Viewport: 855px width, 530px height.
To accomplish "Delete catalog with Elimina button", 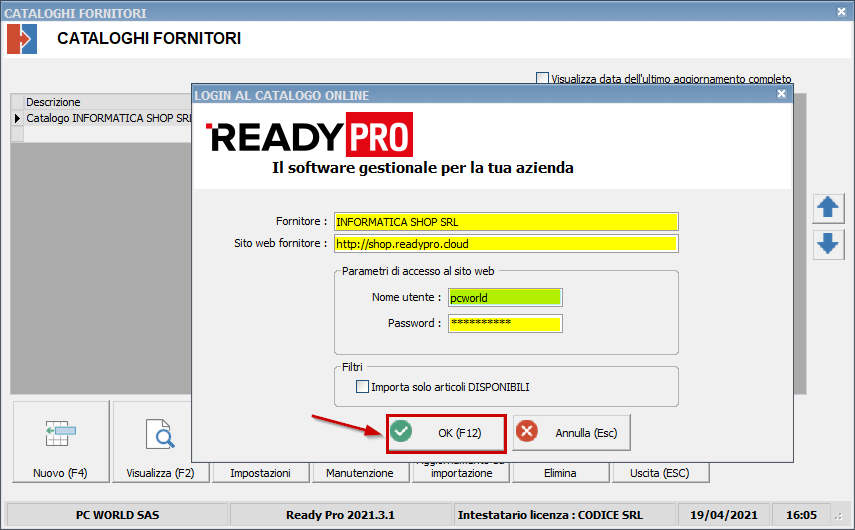I will (560, 473).
